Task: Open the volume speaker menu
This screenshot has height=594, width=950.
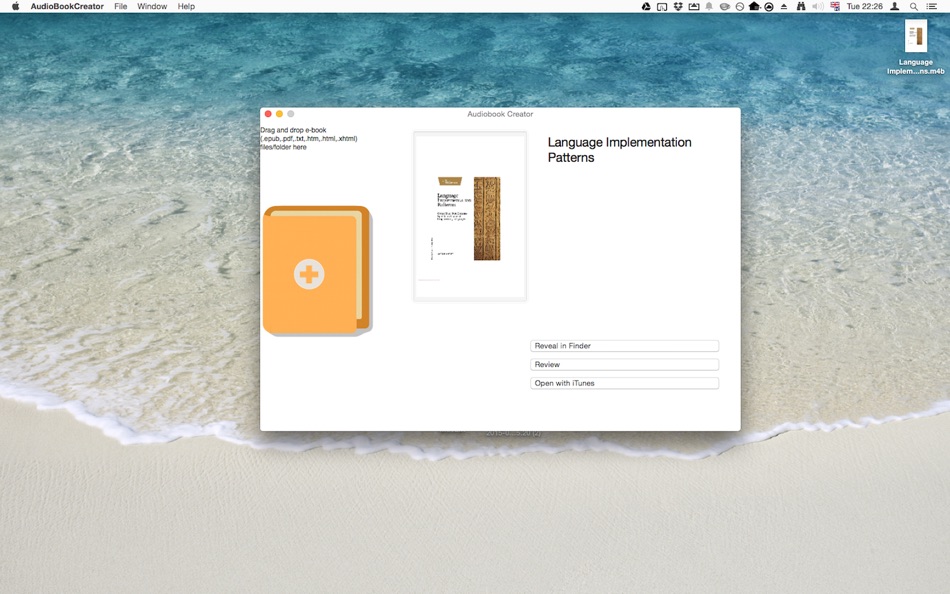Action: pyautogui.click(x=818, y=6)
